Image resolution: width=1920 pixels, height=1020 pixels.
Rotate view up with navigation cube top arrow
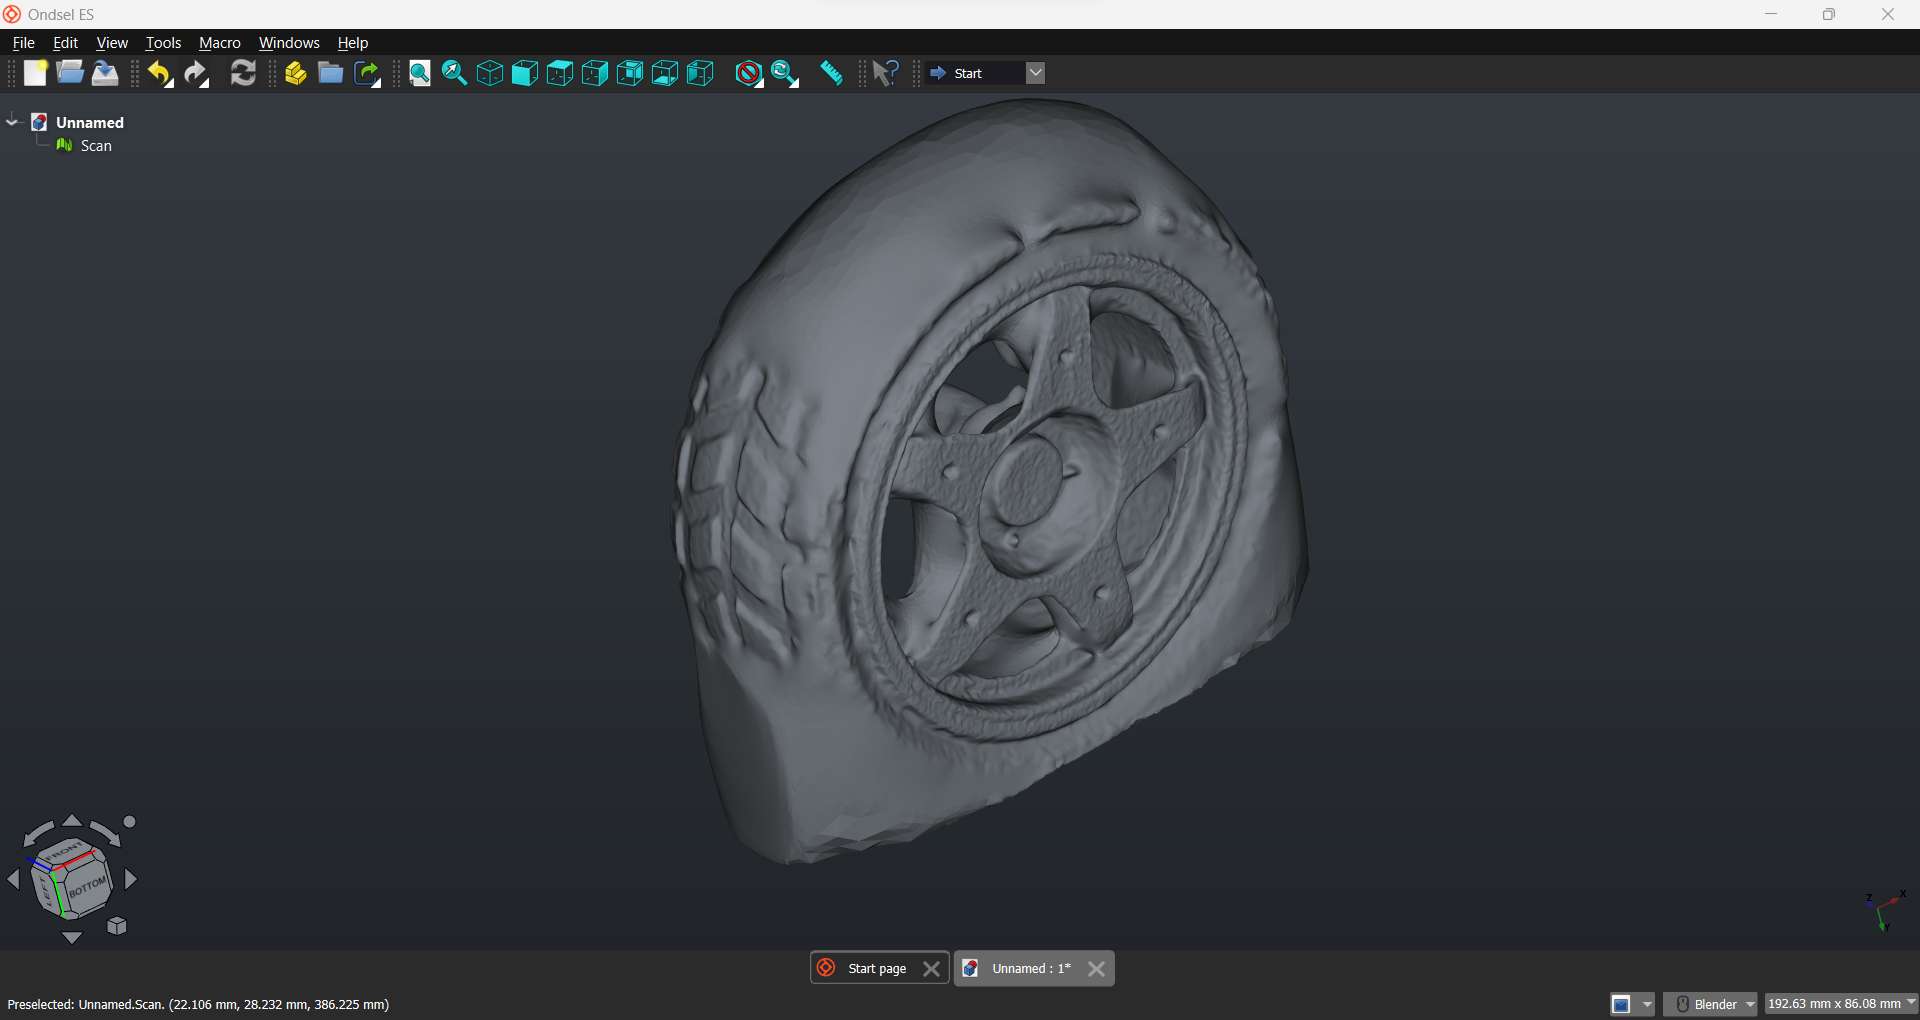click(72, 821)
